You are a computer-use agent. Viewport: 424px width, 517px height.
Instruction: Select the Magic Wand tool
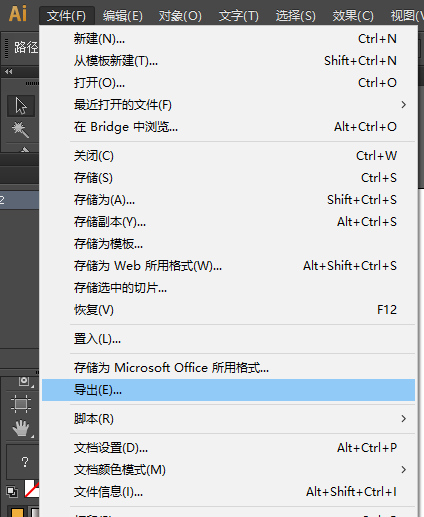[x=21, y=129]
